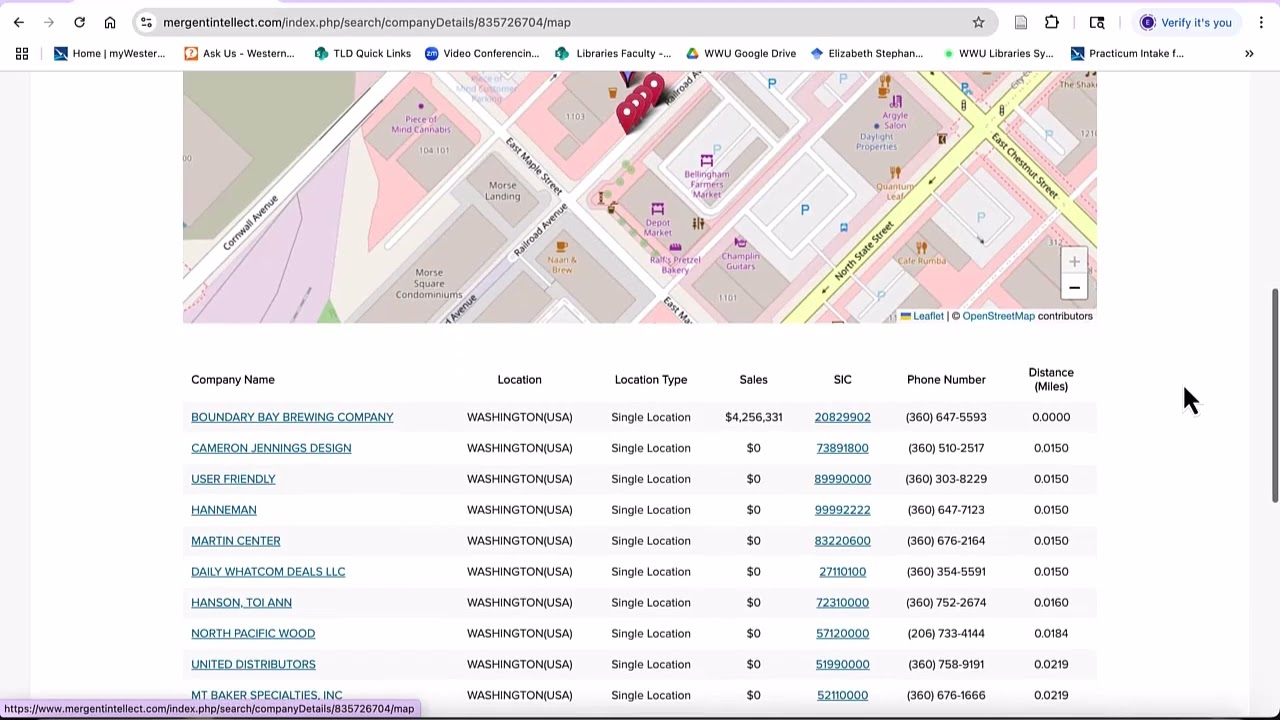This screenshot has height=720, width=1280.
Task: Open the Ask Us - Western bookmark
Action: (x=240, y=54)
